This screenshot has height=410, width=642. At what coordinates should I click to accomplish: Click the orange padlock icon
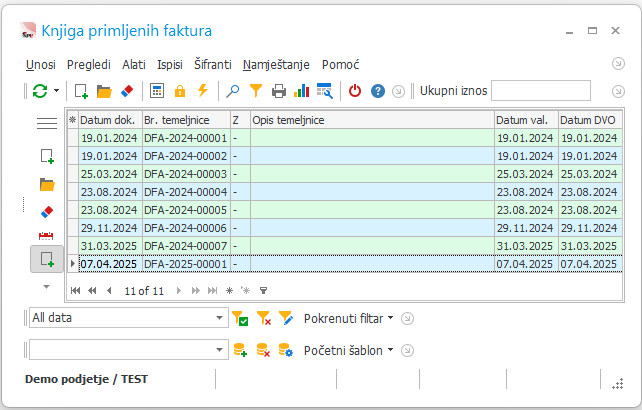[x=180, y=91]
